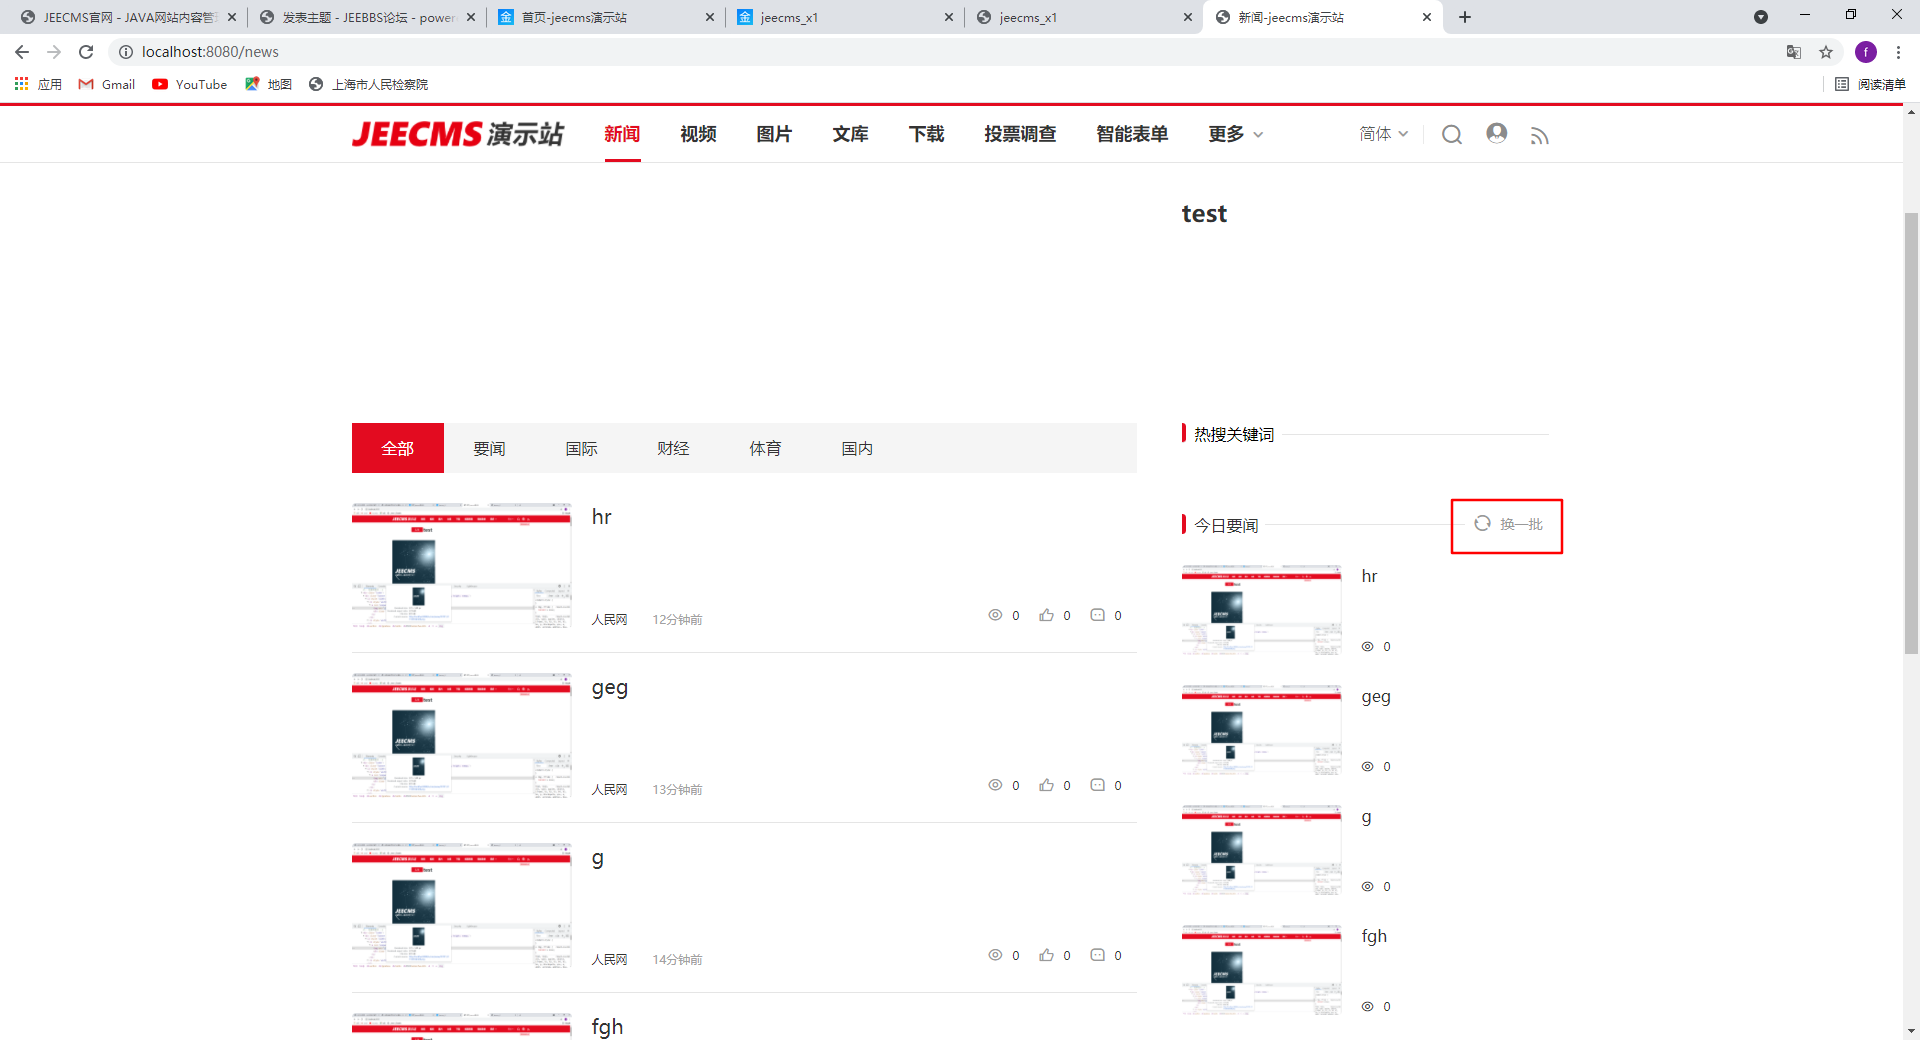Viewport: 1920px width, 1040px height.
Task: Click the views eye icon on geg article
Action: pos(995,785)
